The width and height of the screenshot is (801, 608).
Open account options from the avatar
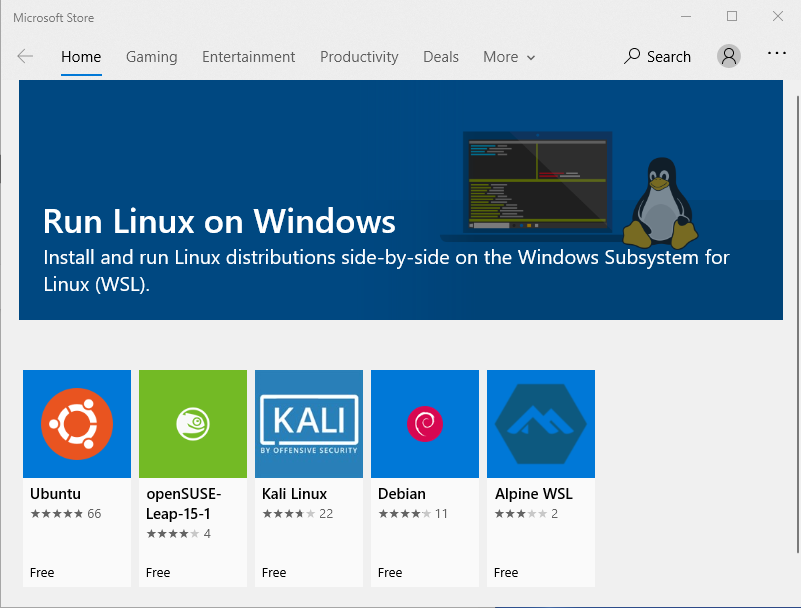tap(728, 55)
